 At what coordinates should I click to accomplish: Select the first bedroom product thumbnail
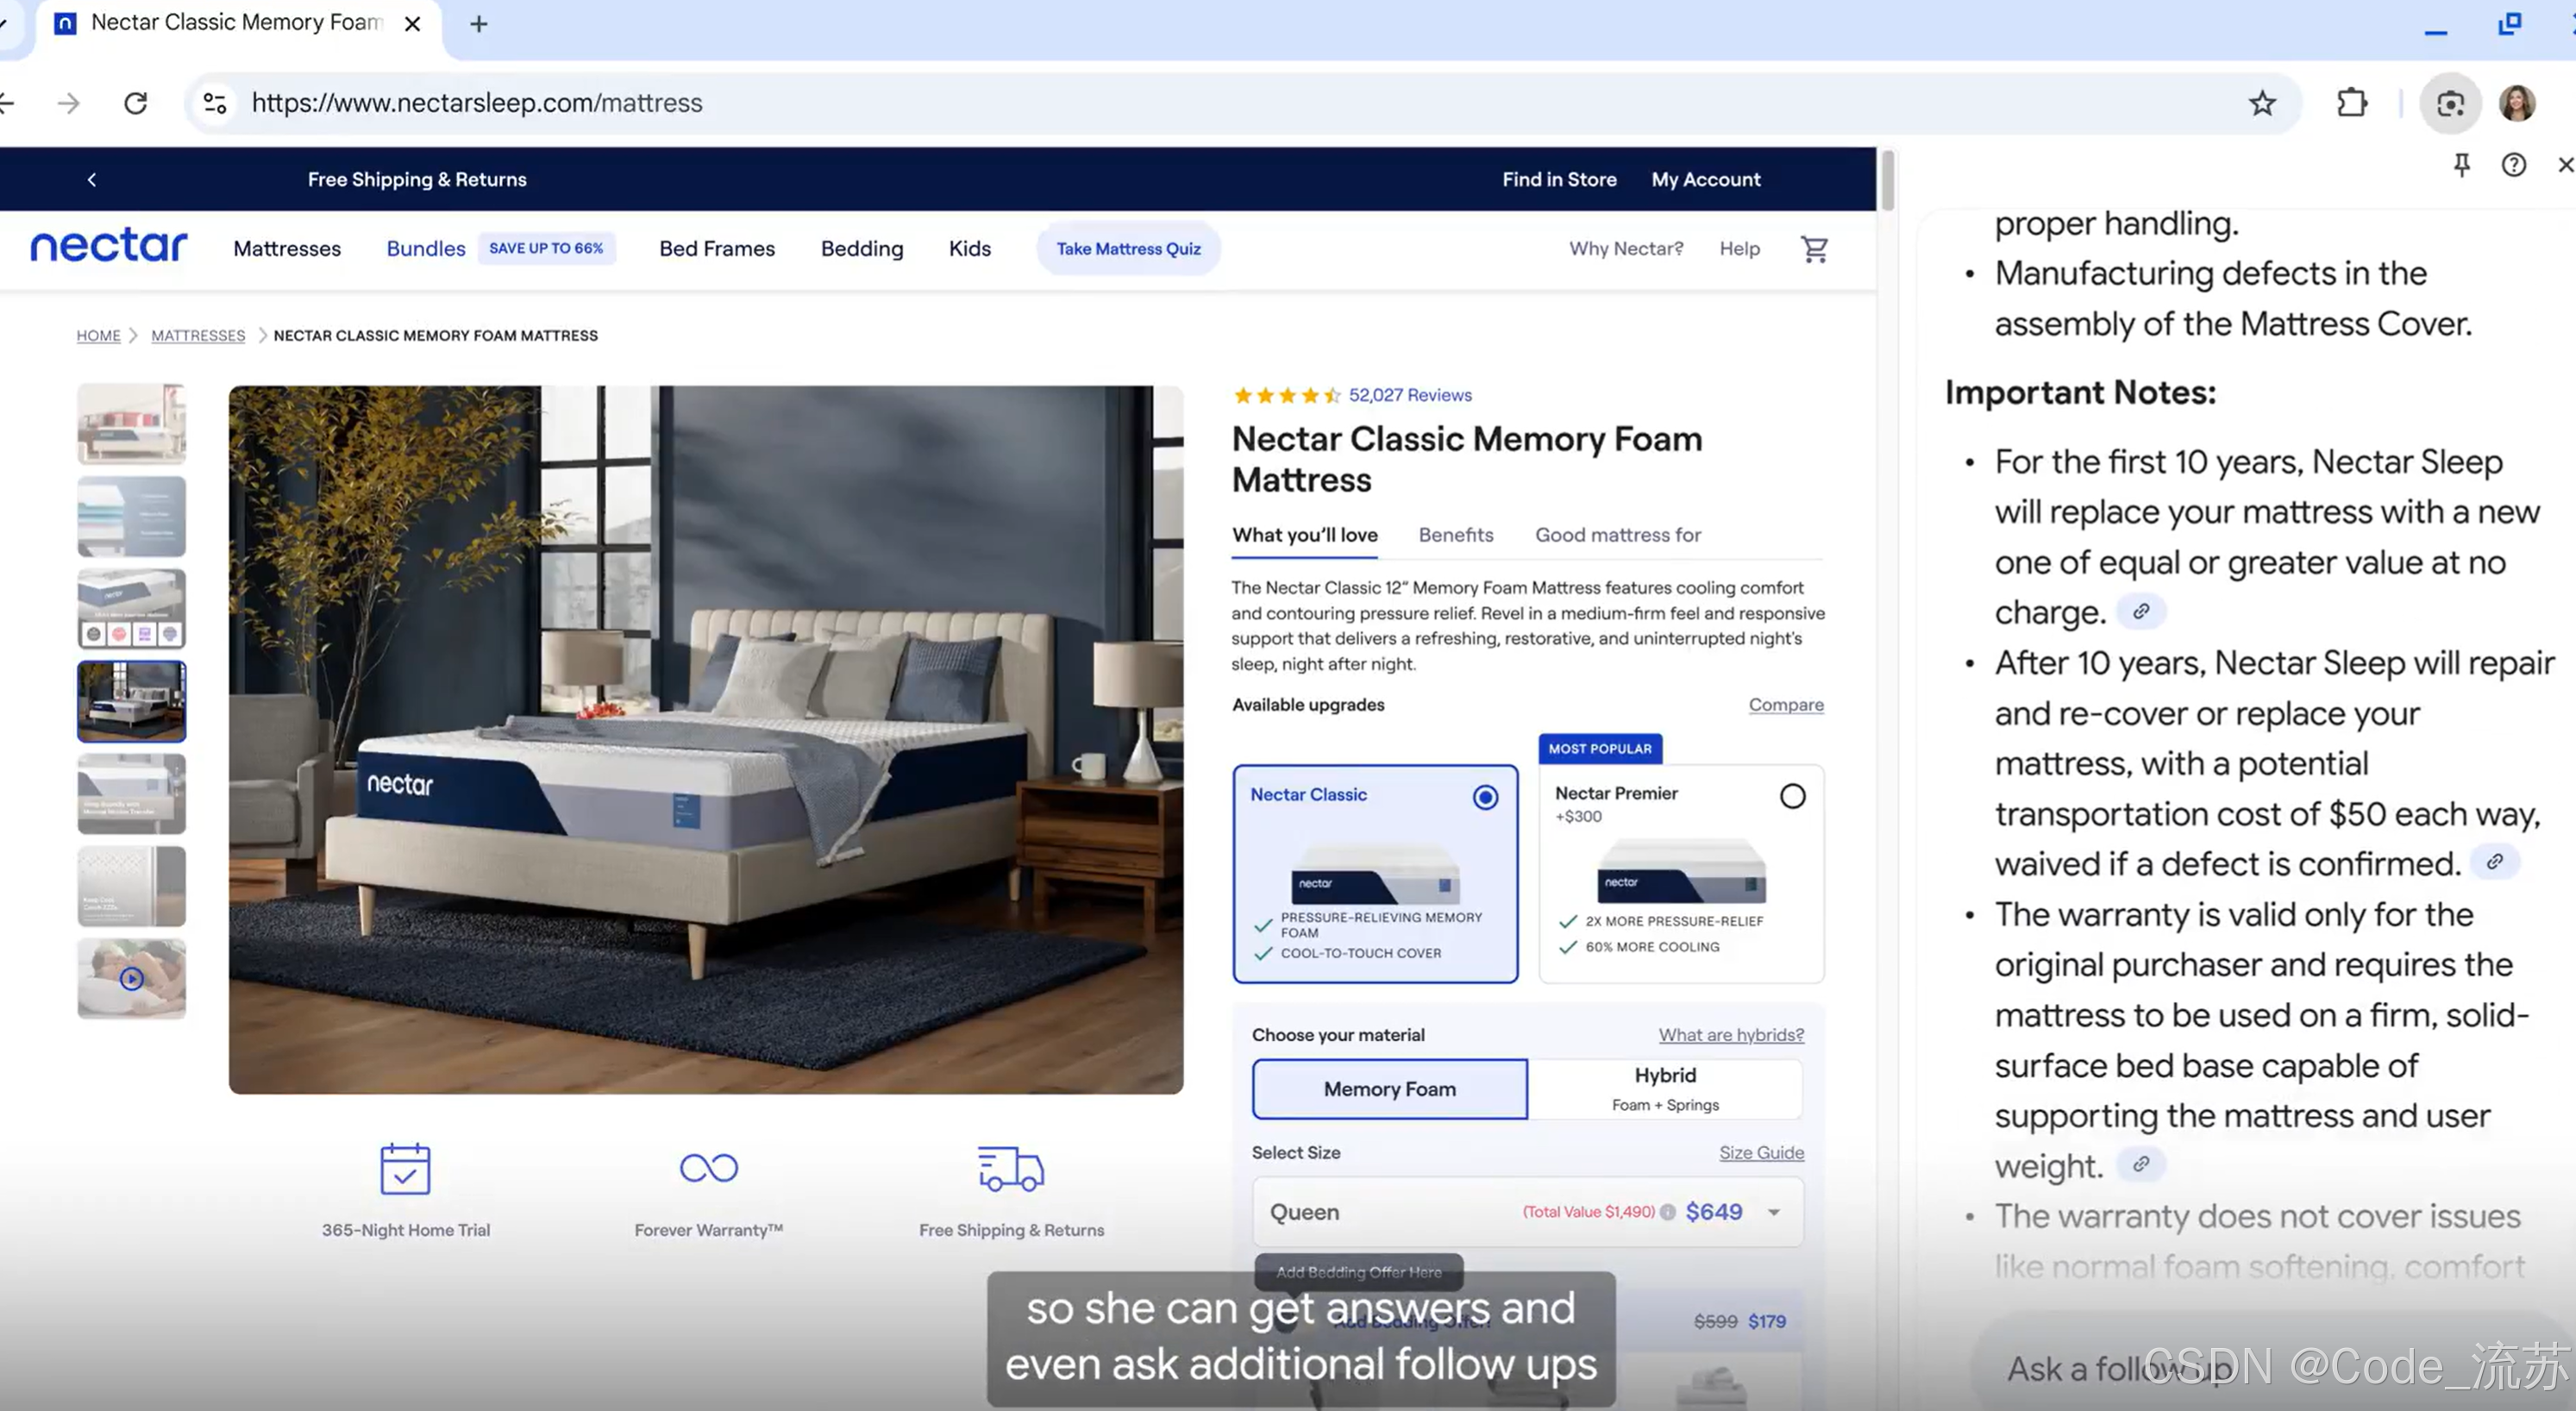point(131,423)
